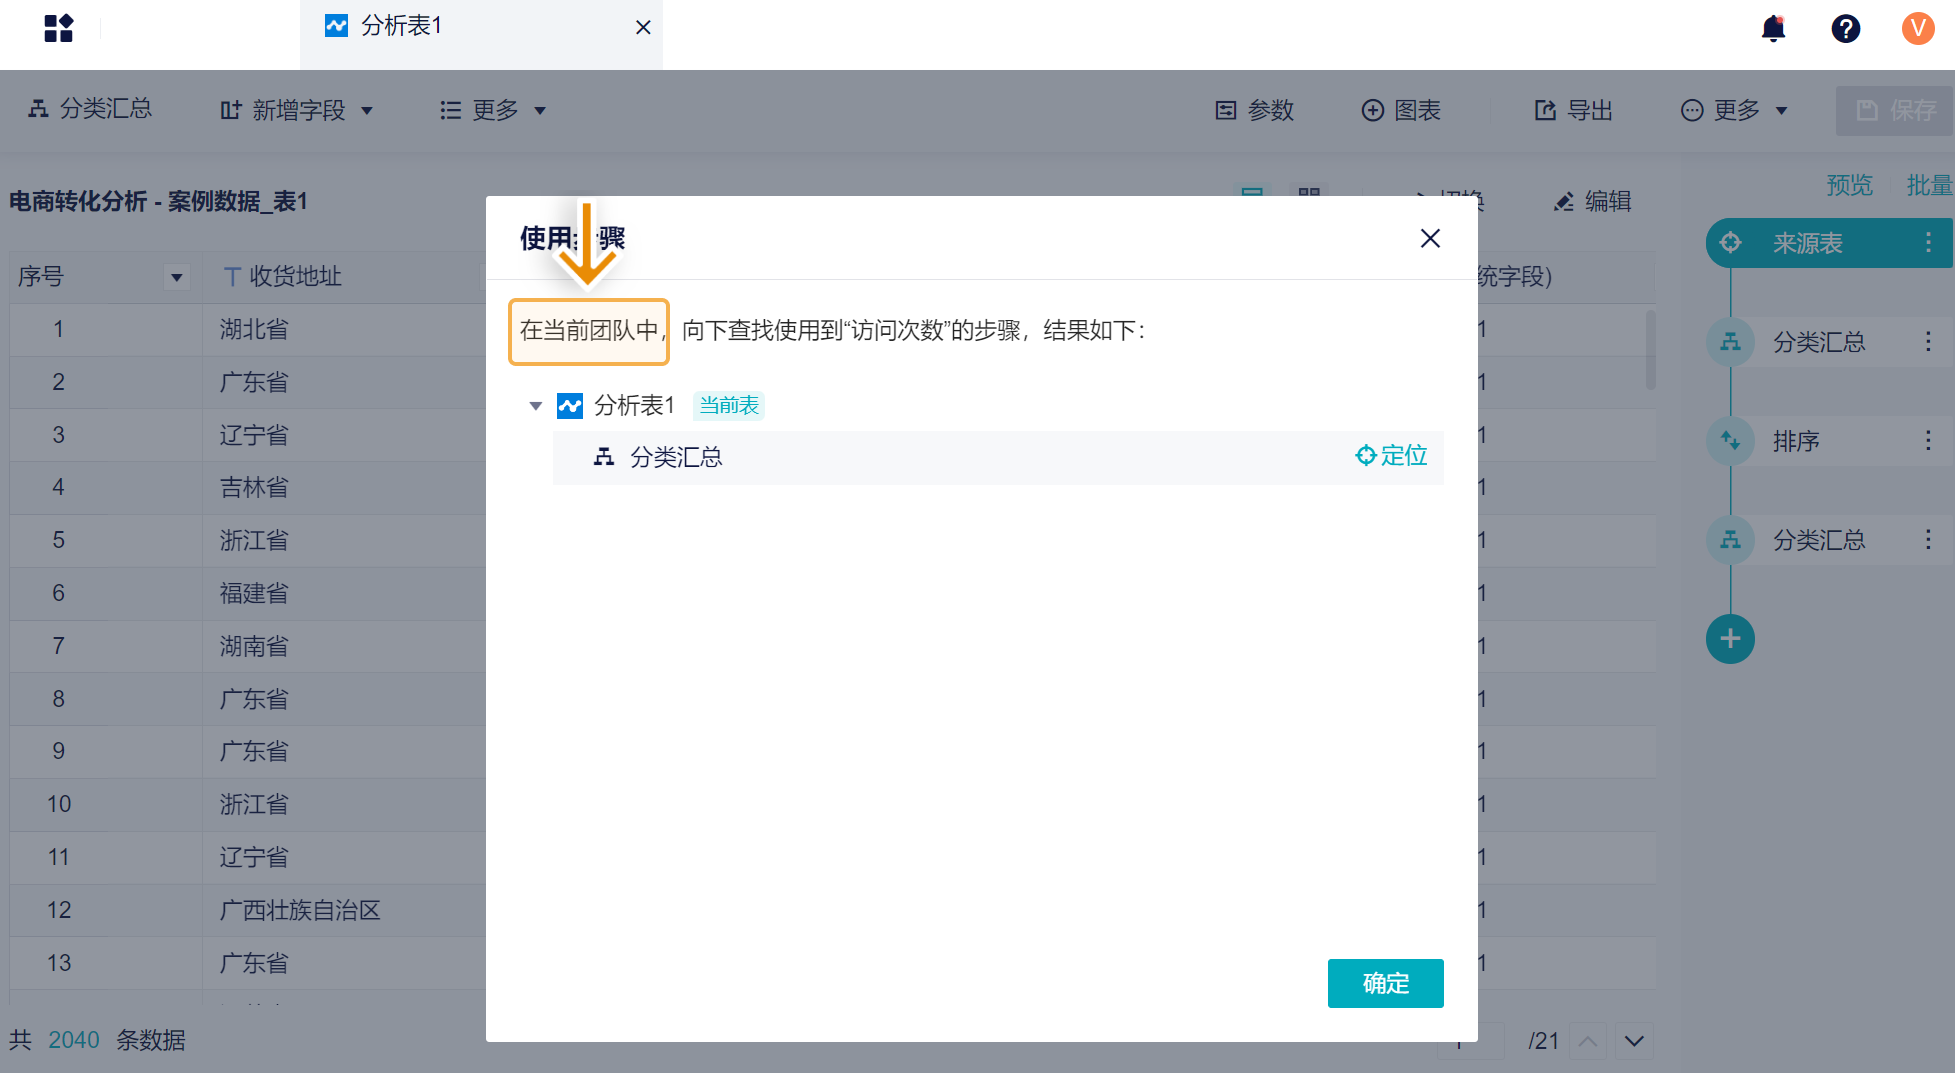This screenshot has height=1073, width=1955.
Task: Open the left 更多 list dropdown
Action: [493, 110]
